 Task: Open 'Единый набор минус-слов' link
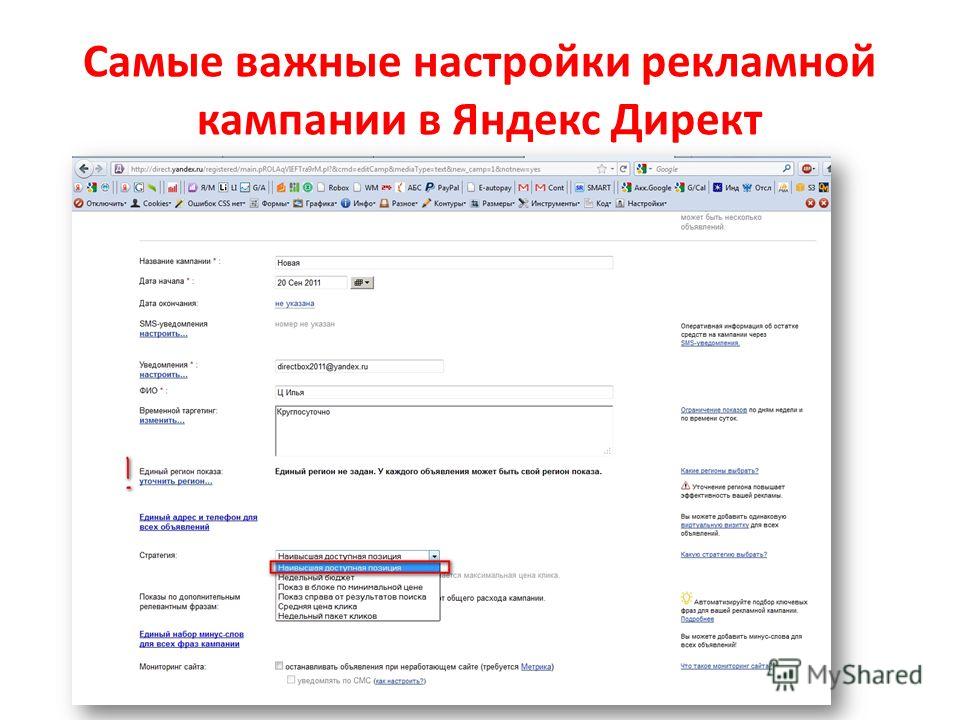point(191,639)
